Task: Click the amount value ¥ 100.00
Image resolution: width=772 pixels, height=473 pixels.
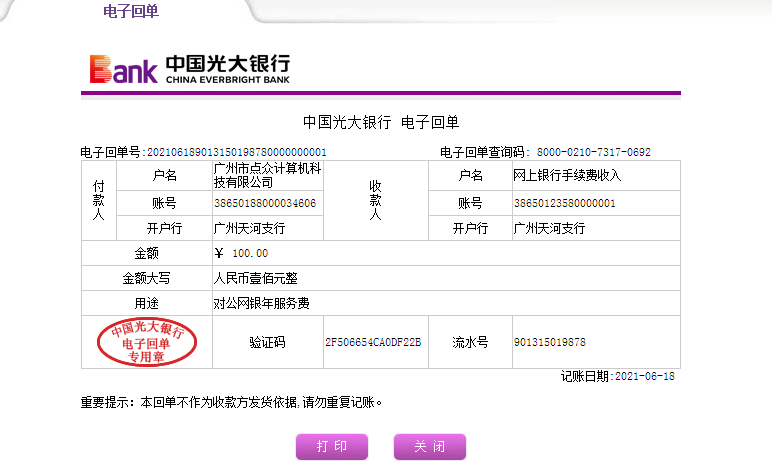Action: (x=241, y=253)
